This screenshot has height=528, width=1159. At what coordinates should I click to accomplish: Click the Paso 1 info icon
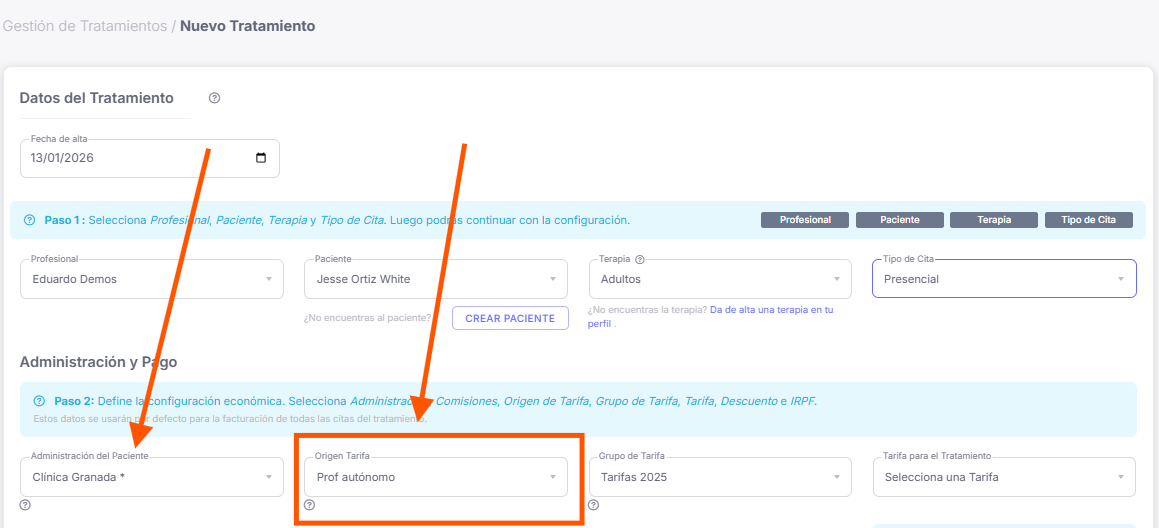tap(29, 220)
